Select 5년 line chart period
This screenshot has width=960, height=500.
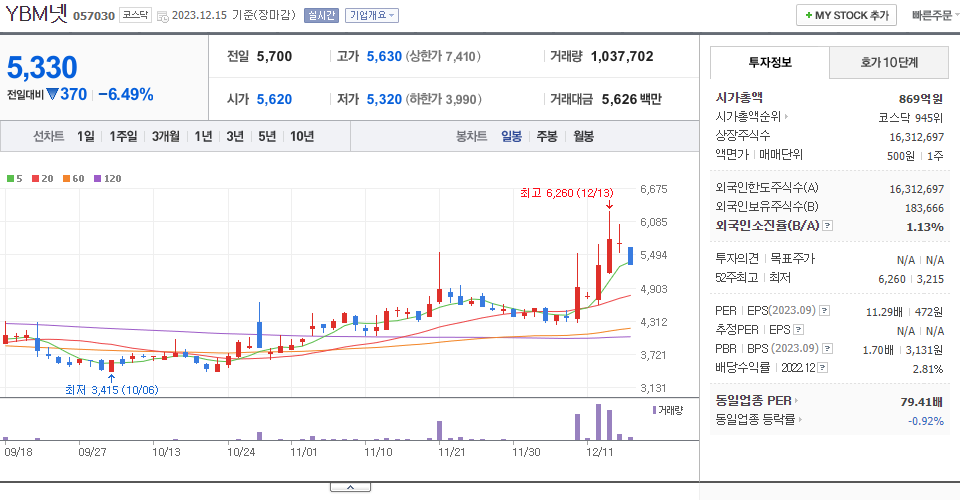(267, 136)
